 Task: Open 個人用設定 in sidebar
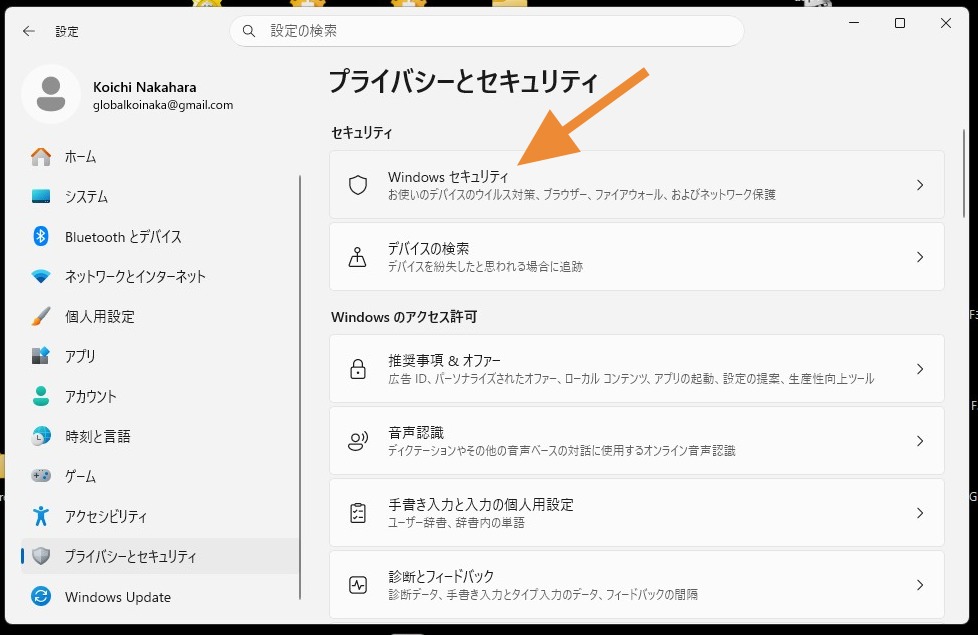[x=100, y=316]
